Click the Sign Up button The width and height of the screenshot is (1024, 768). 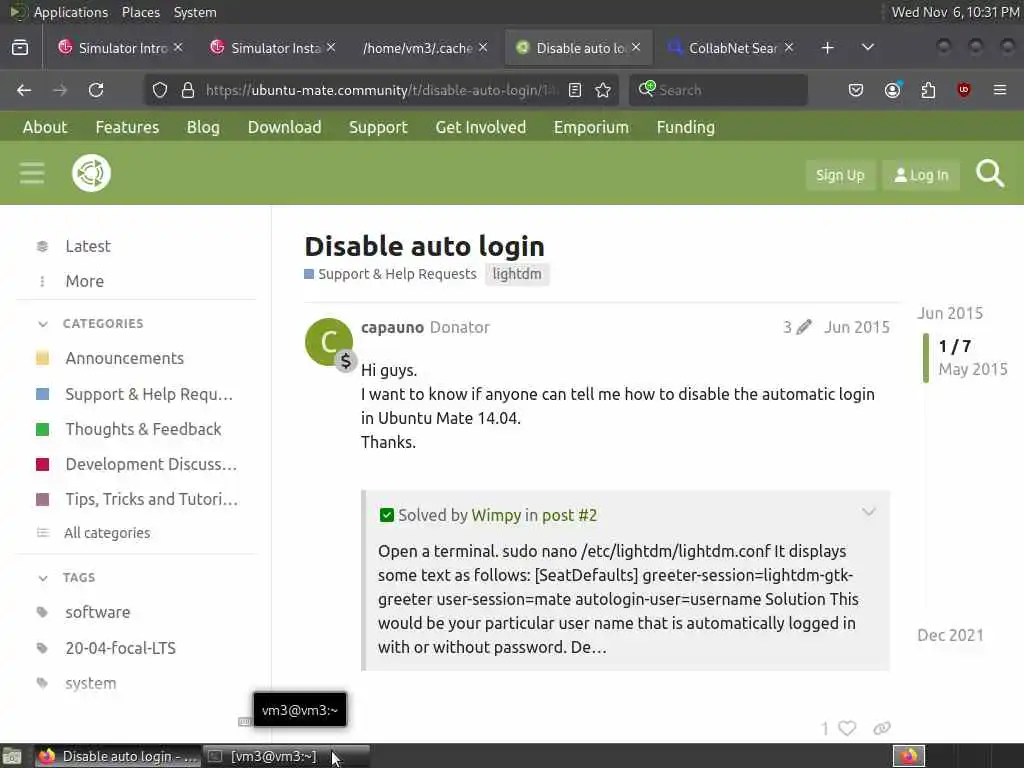click(840, 175)
